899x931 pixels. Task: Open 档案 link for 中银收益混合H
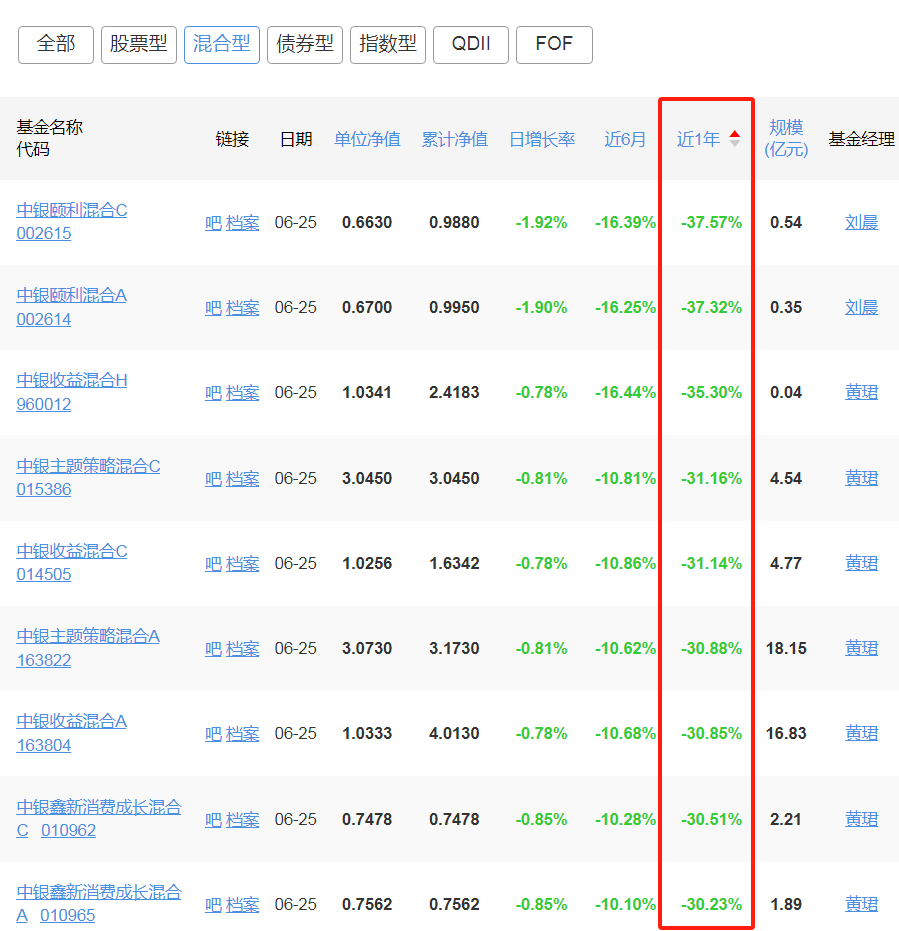click(x=243, y=392)
